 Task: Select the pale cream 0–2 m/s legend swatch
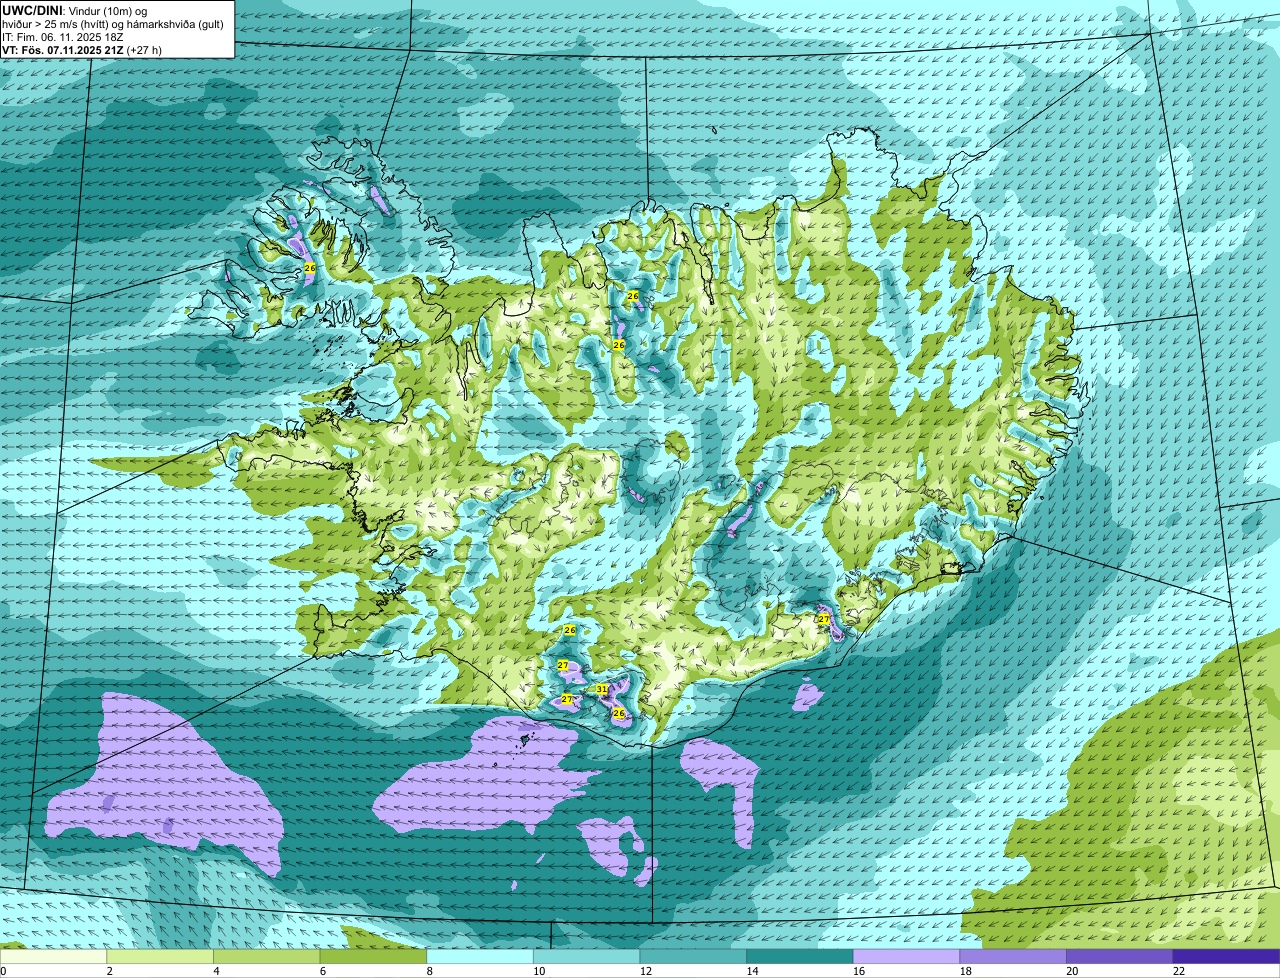point(53,956)
